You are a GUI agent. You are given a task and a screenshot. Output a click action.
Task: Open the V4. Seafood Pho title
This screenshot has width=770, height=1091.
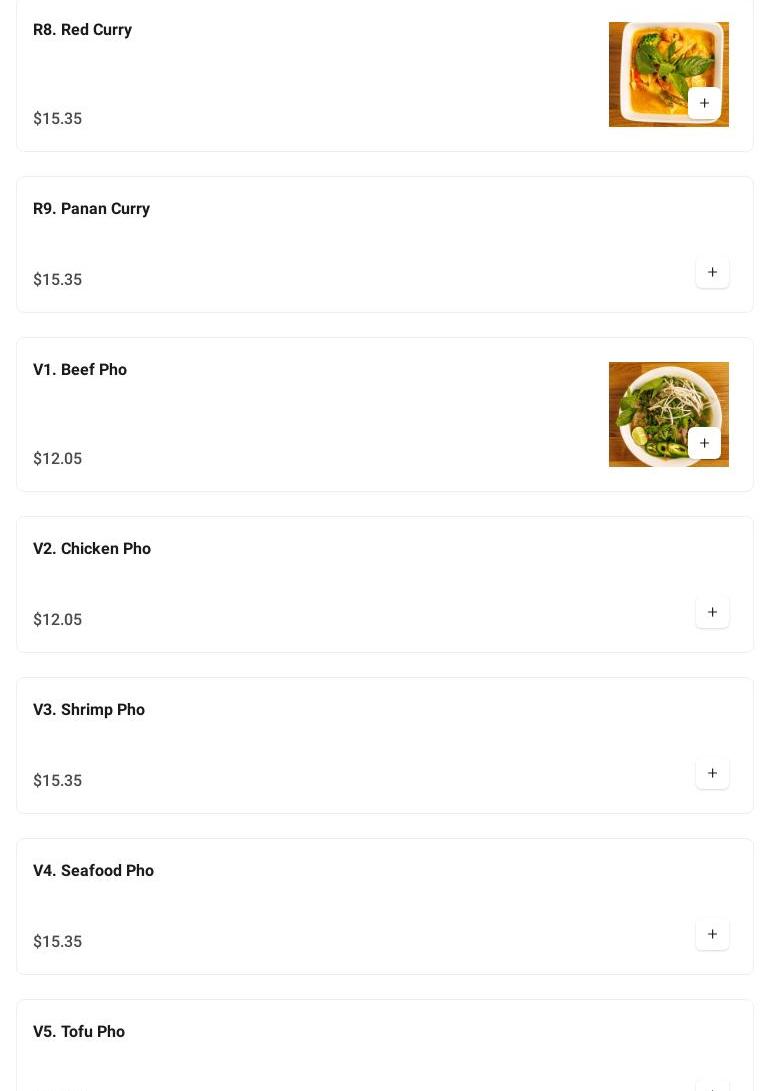point(93,871)
